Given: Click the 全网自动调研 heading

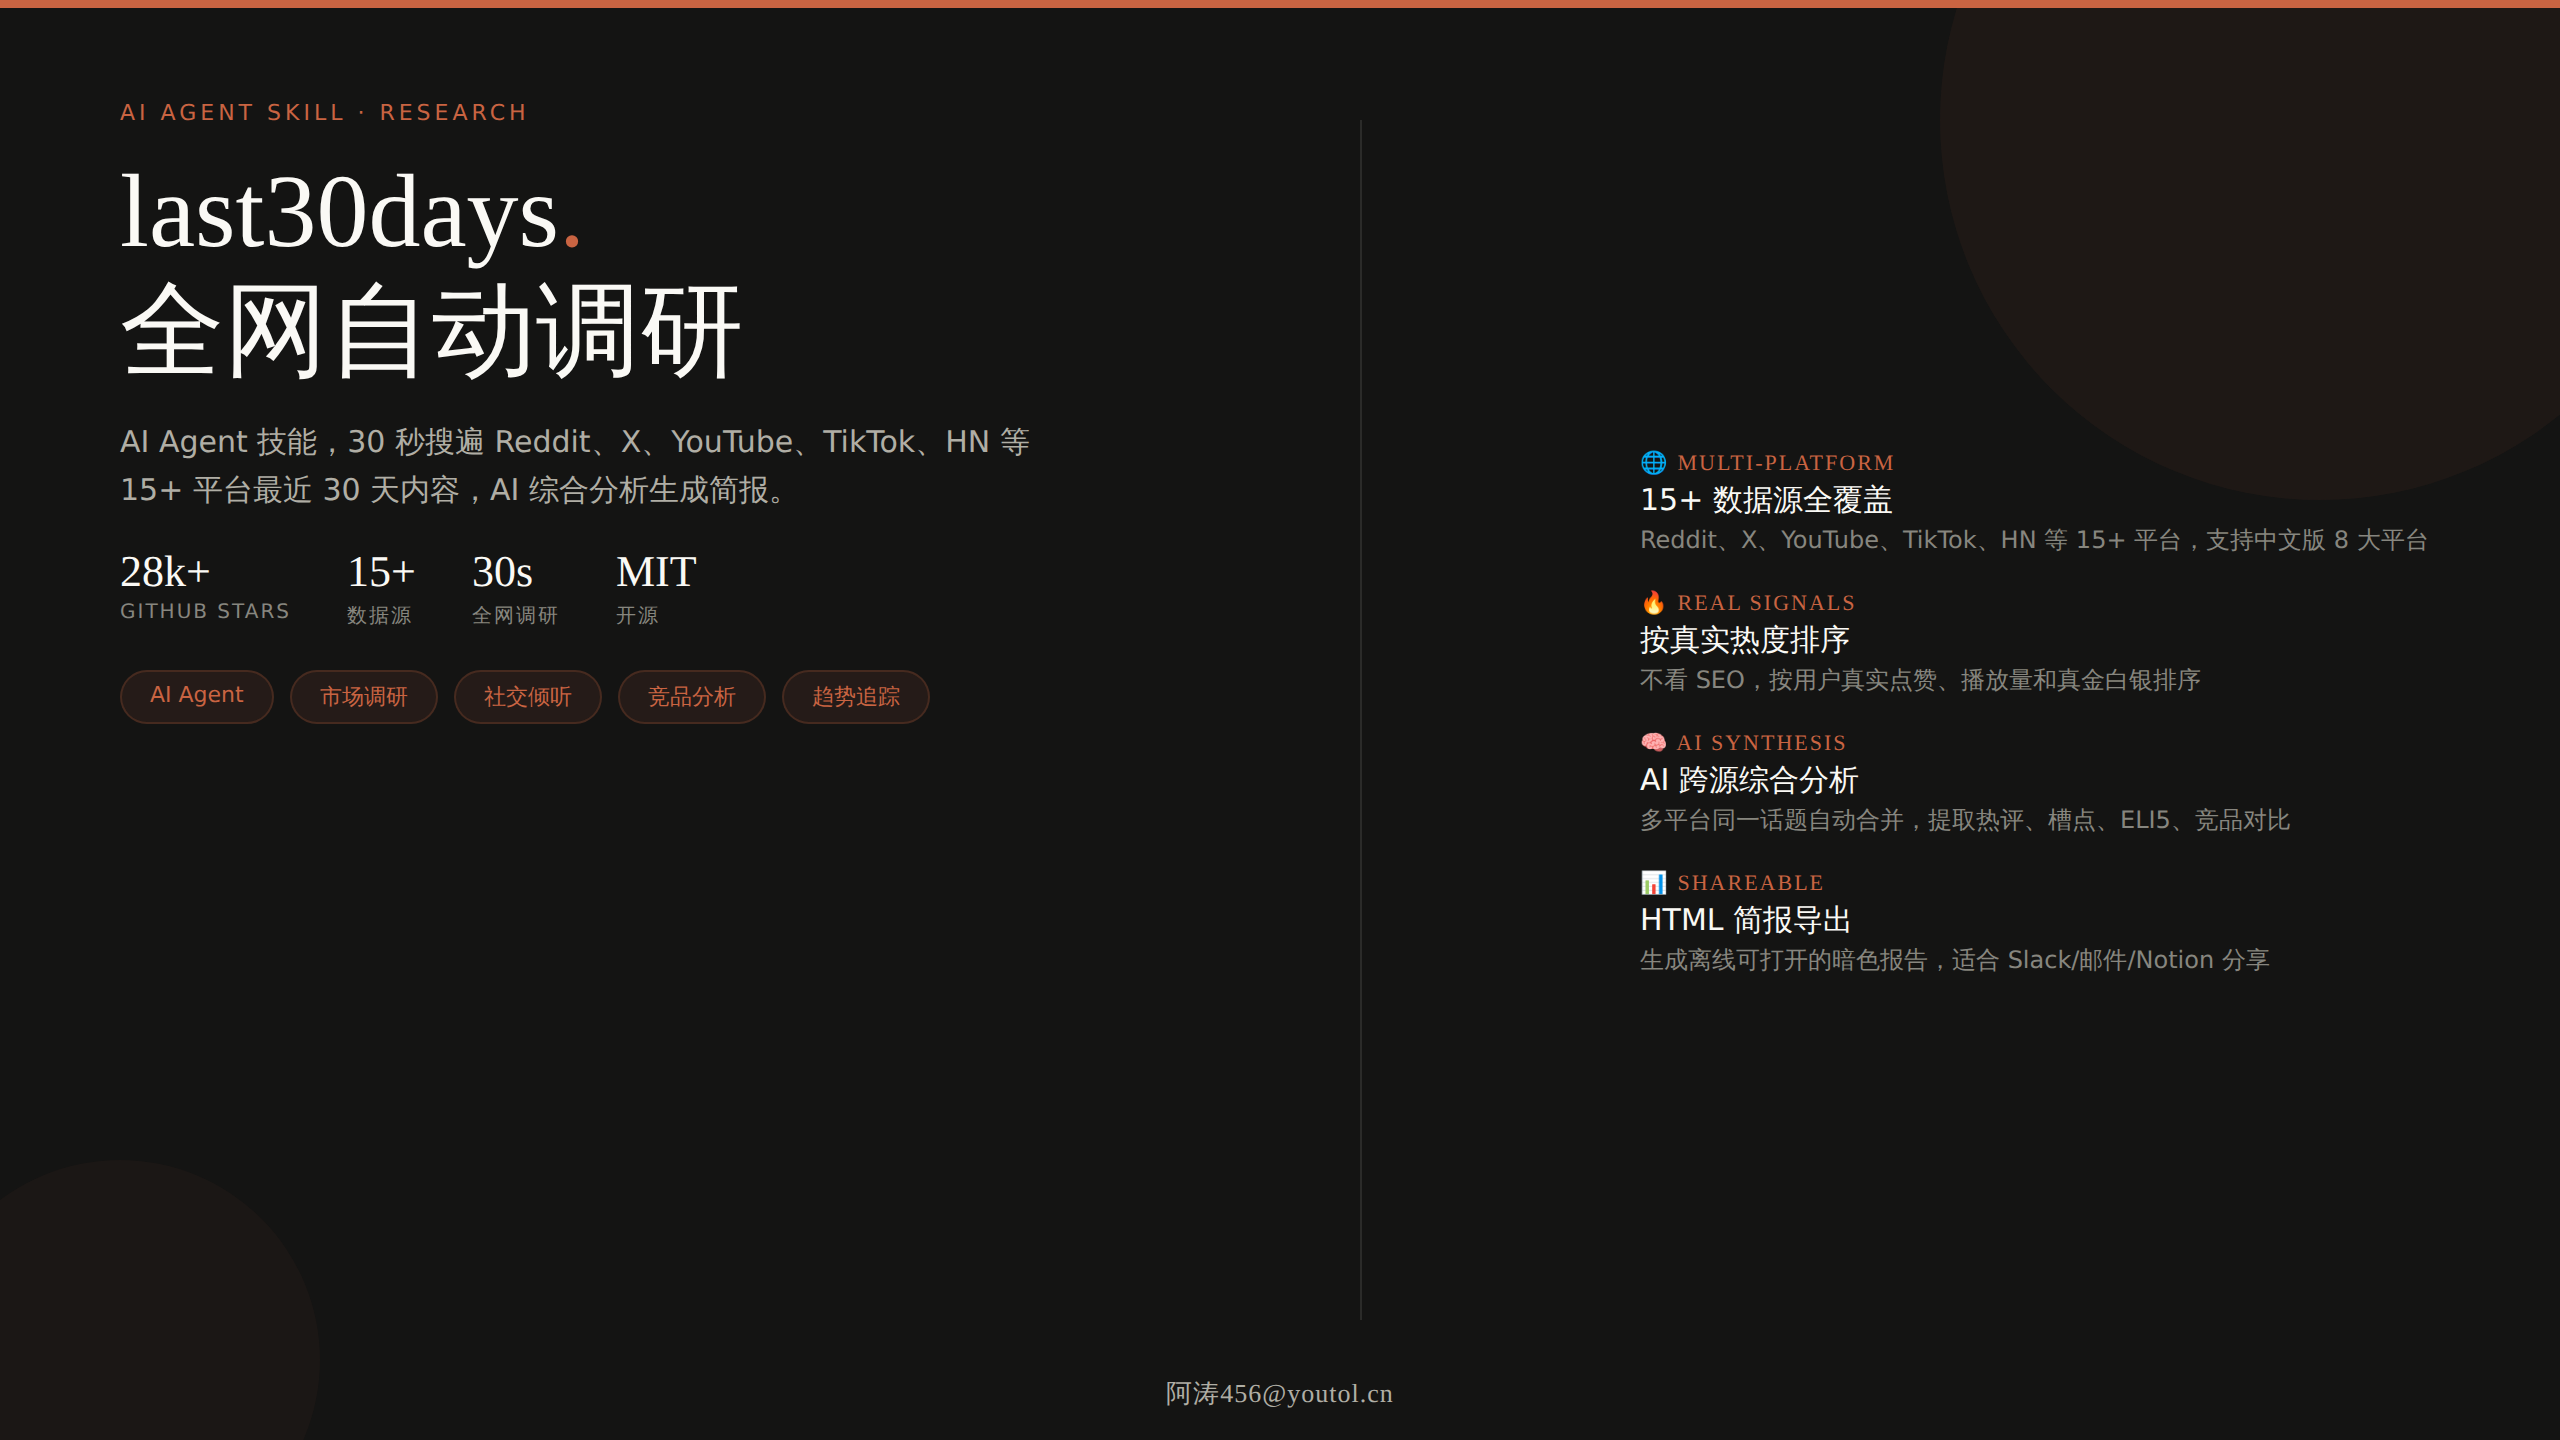Looking at the screenshot, I should [x=431, y=332].
